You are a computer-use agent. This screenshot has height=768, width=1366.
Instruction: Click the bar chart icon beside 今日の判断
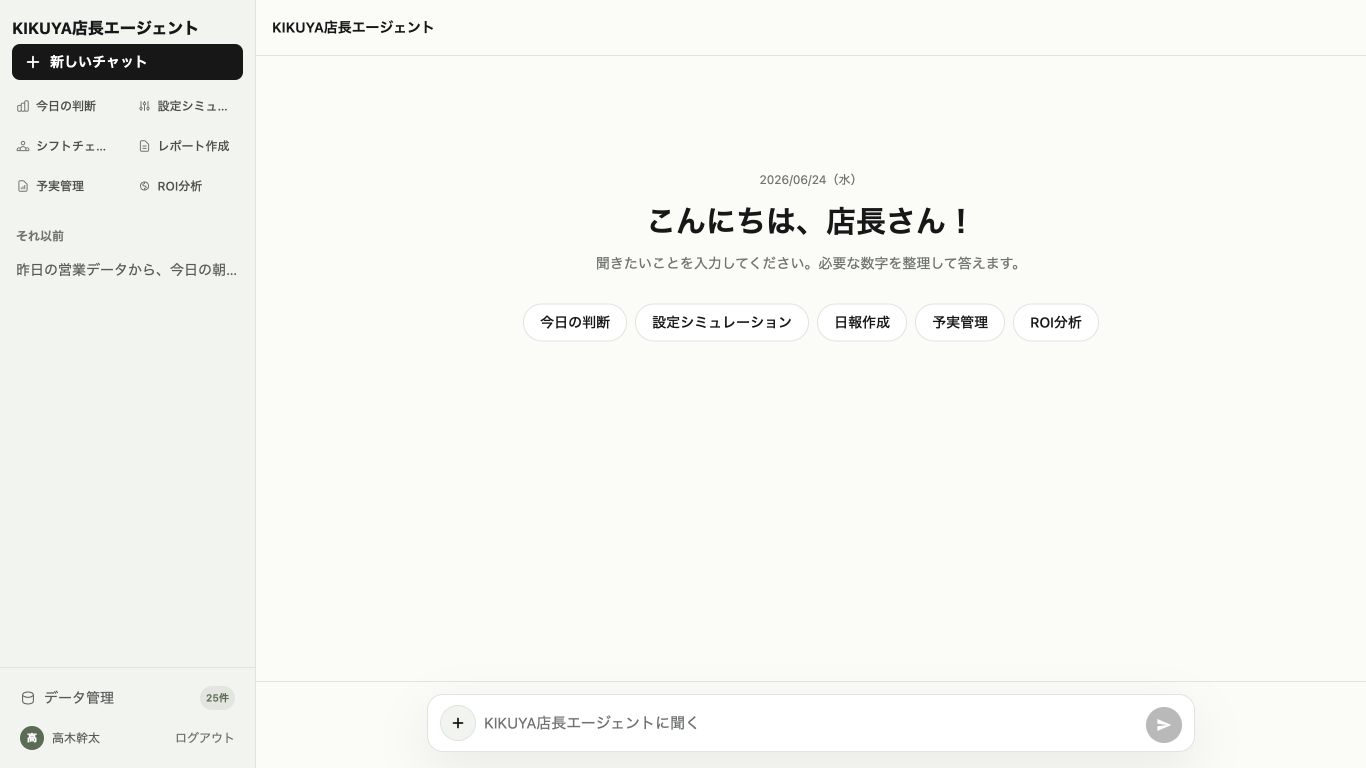[x=23, y=106]
